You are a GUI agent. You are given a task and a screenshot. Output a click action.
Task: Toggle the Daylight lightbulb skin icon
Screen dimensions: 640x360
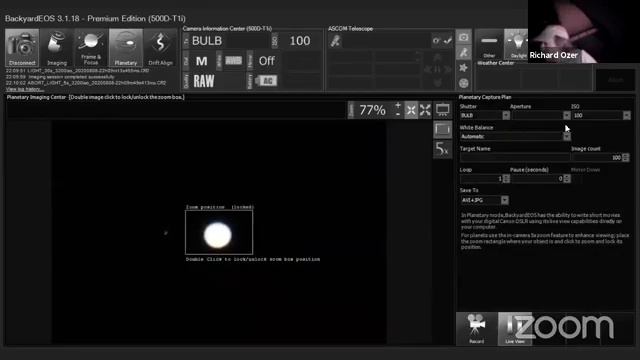[x=517, y=45]
